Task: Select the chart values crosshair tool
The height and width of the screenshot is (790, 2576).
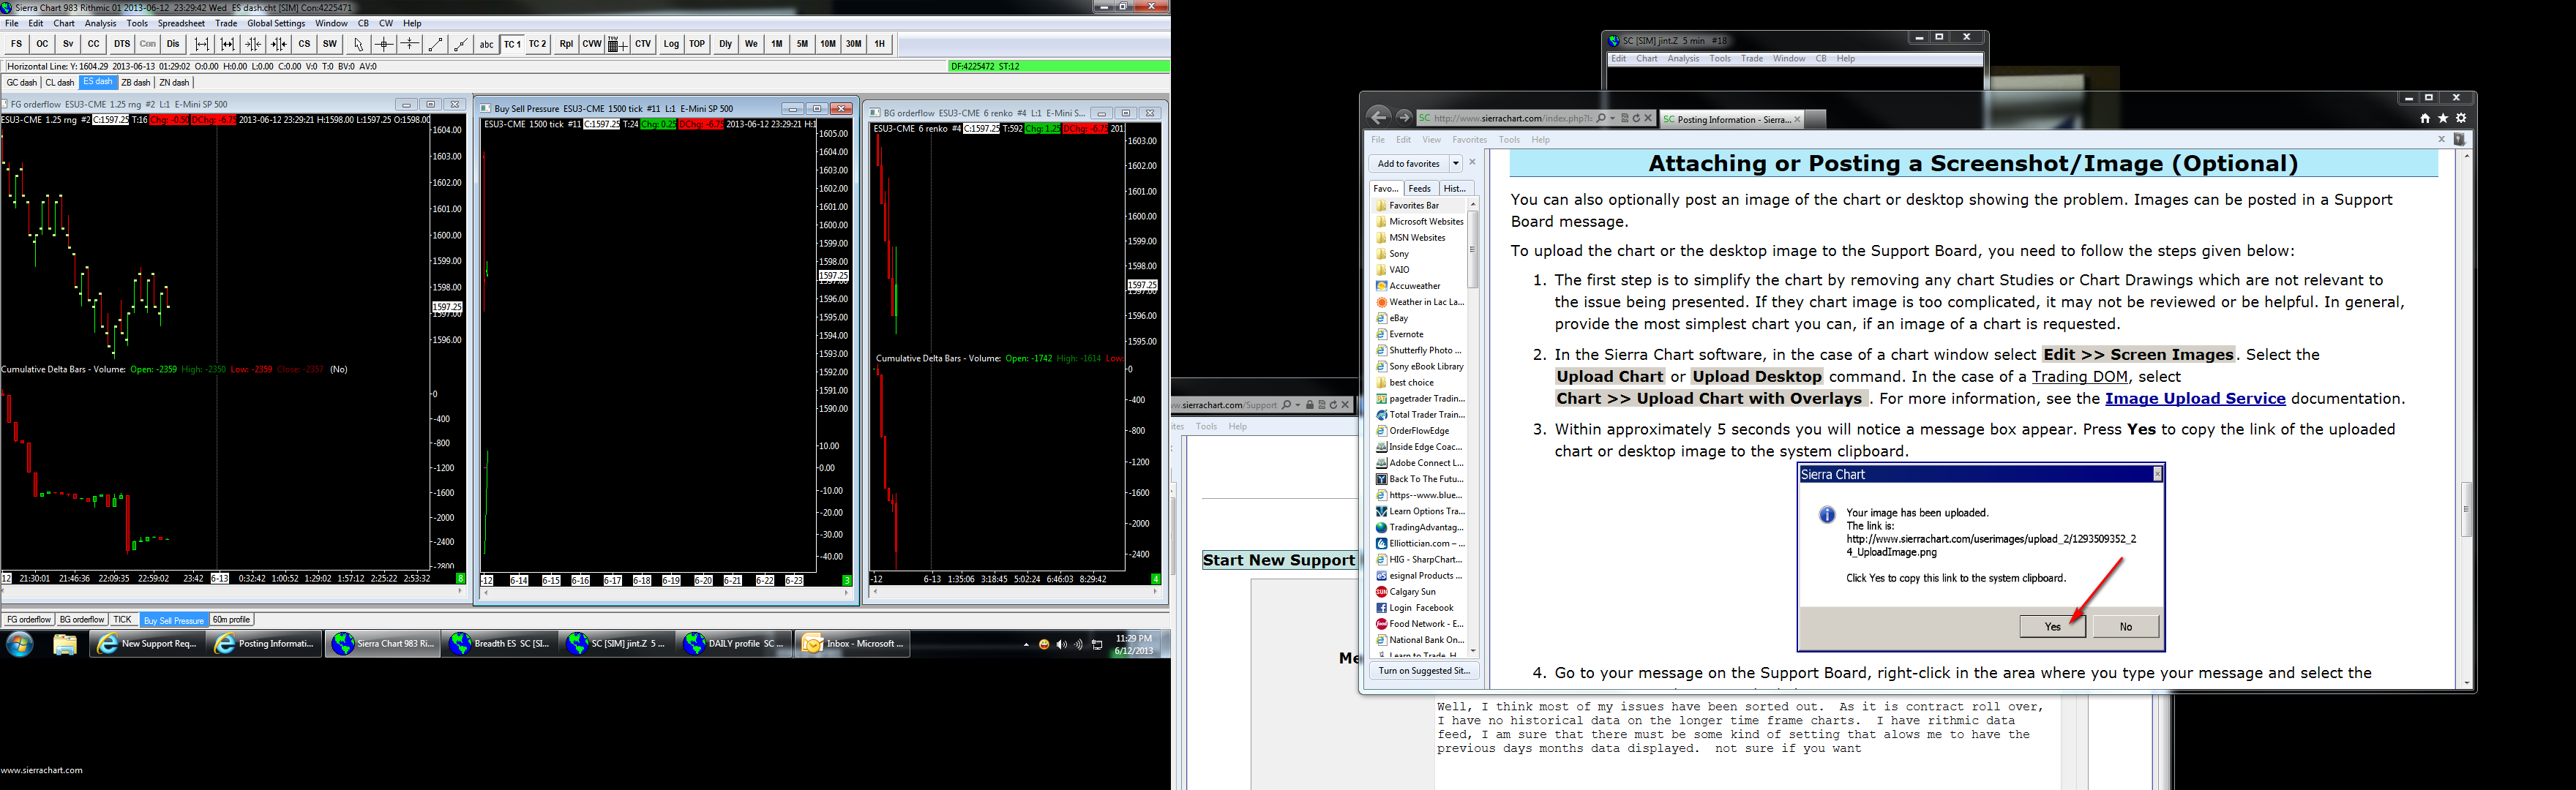Action: tap(384, 44)
